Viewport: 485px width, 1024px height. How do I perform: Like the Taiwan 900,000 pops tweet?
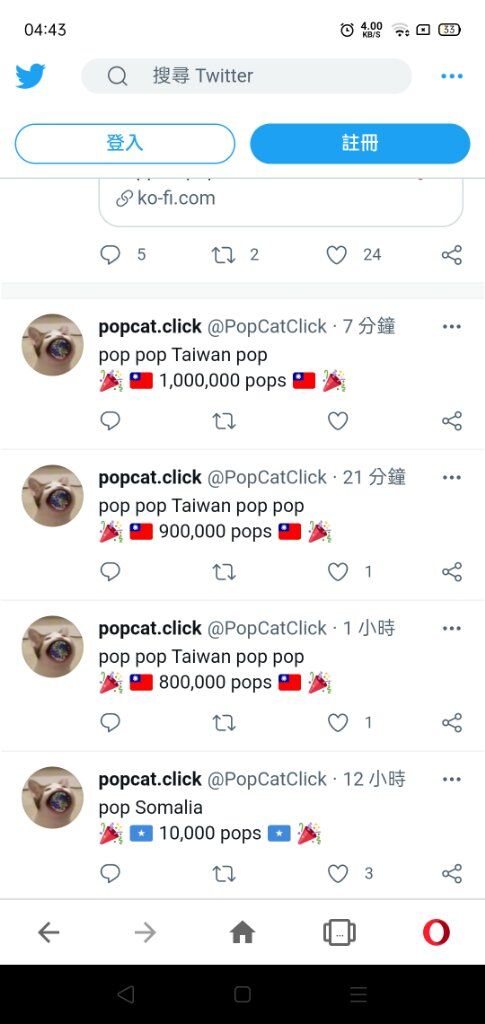337,572
